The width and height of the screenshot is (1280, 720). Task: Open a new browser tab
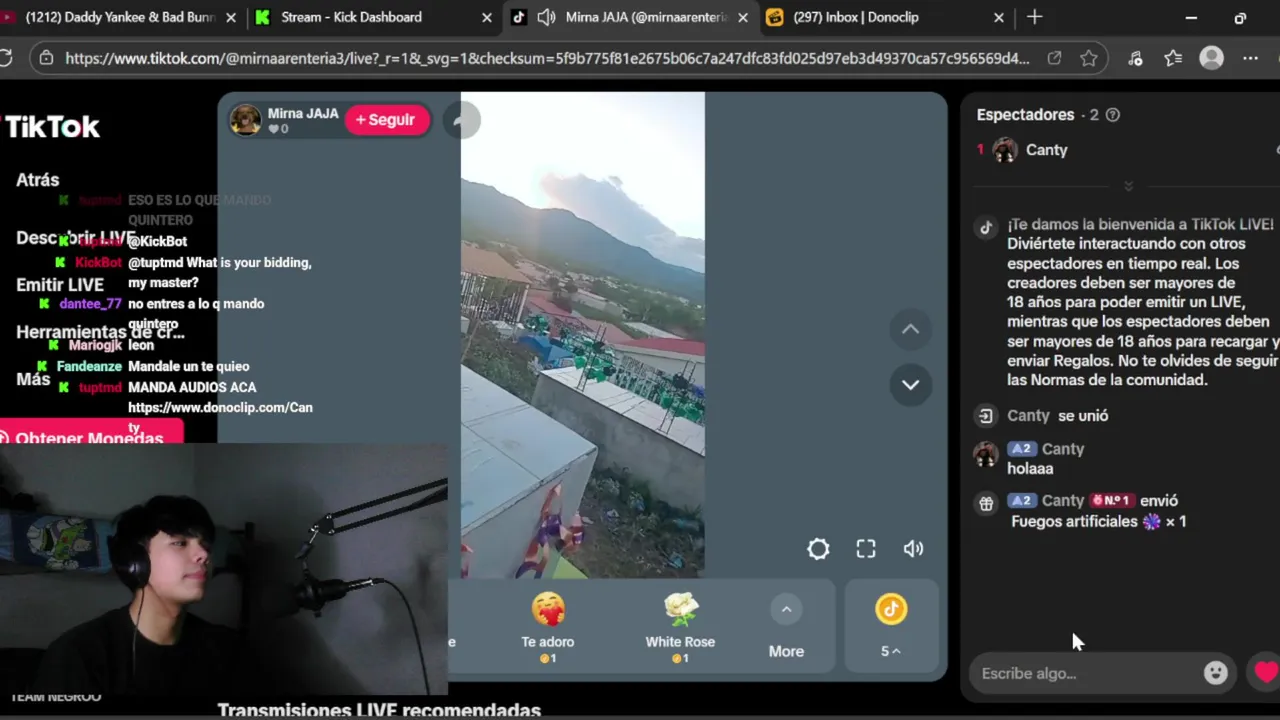[1035, 17]
